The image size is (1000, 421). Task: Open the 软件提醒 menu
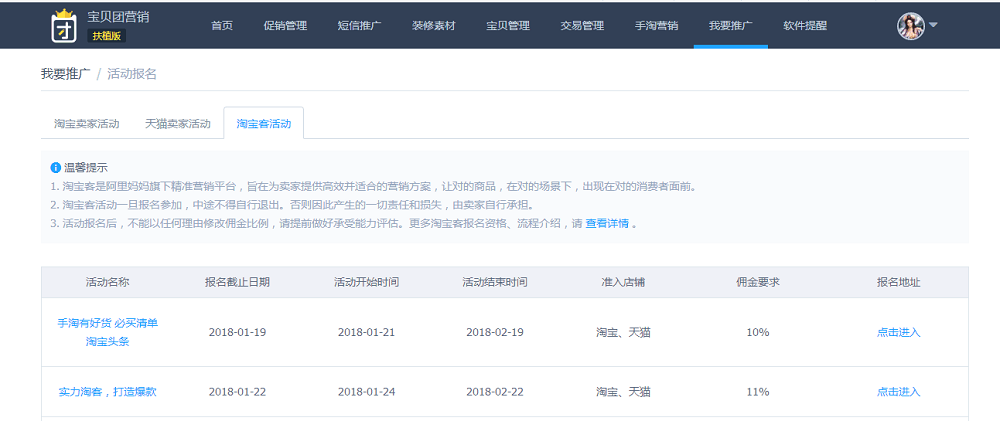[x=805, y=26]
